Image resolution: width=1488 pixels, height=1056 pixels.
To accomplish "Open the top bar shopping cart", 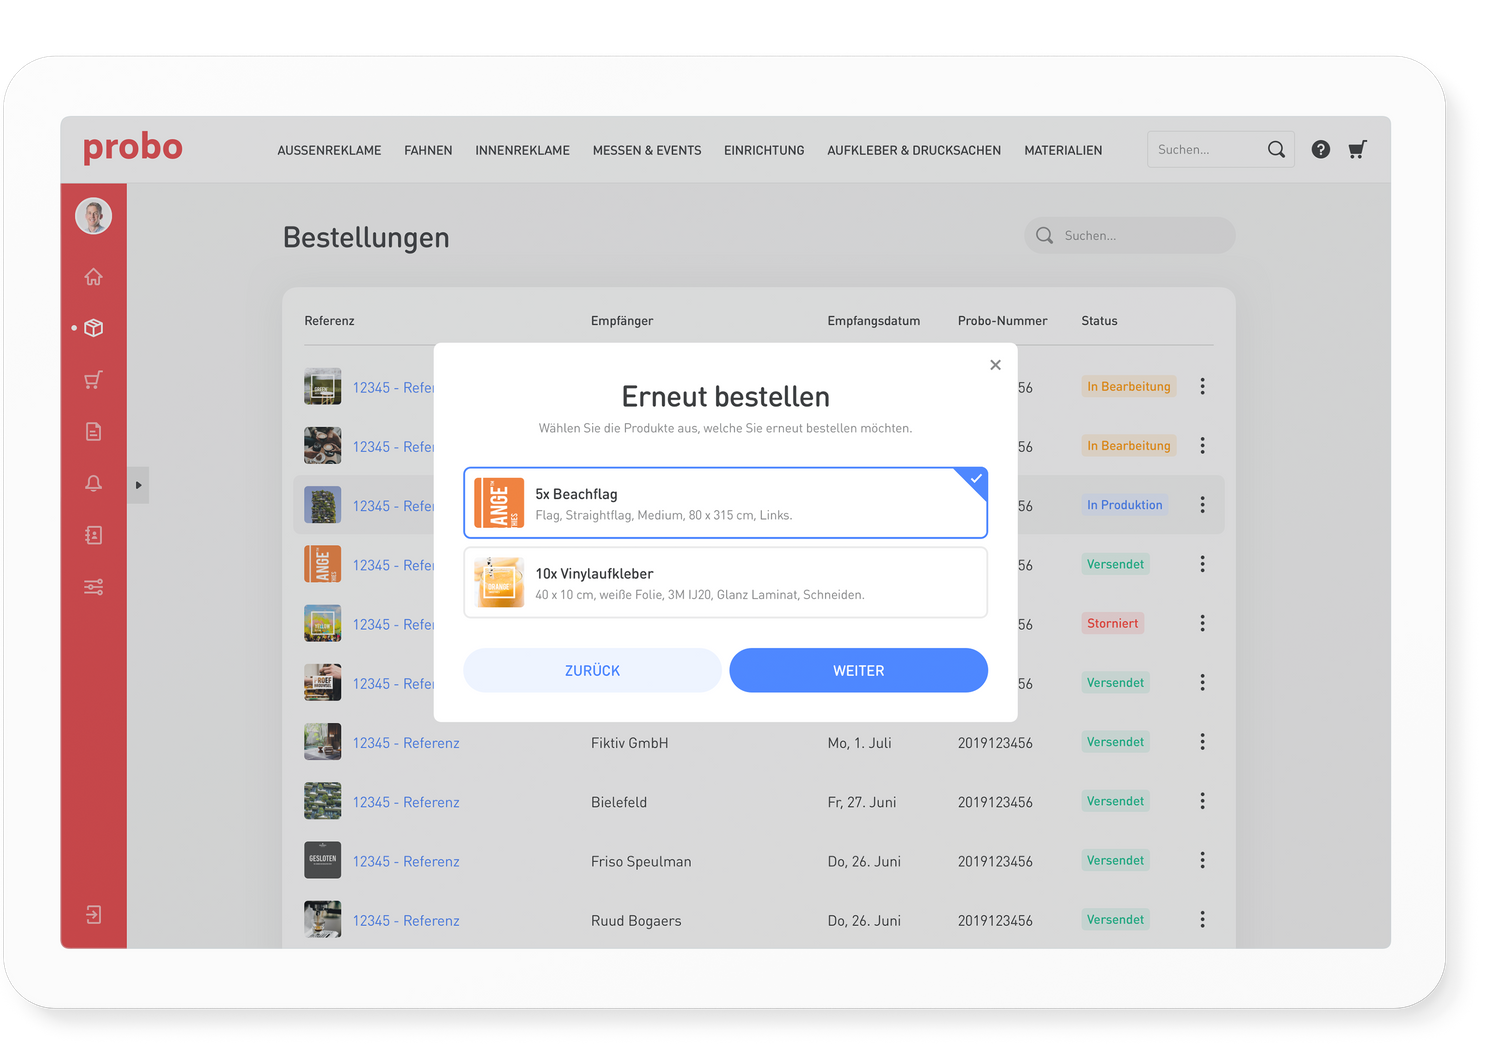I will 1357,150.
